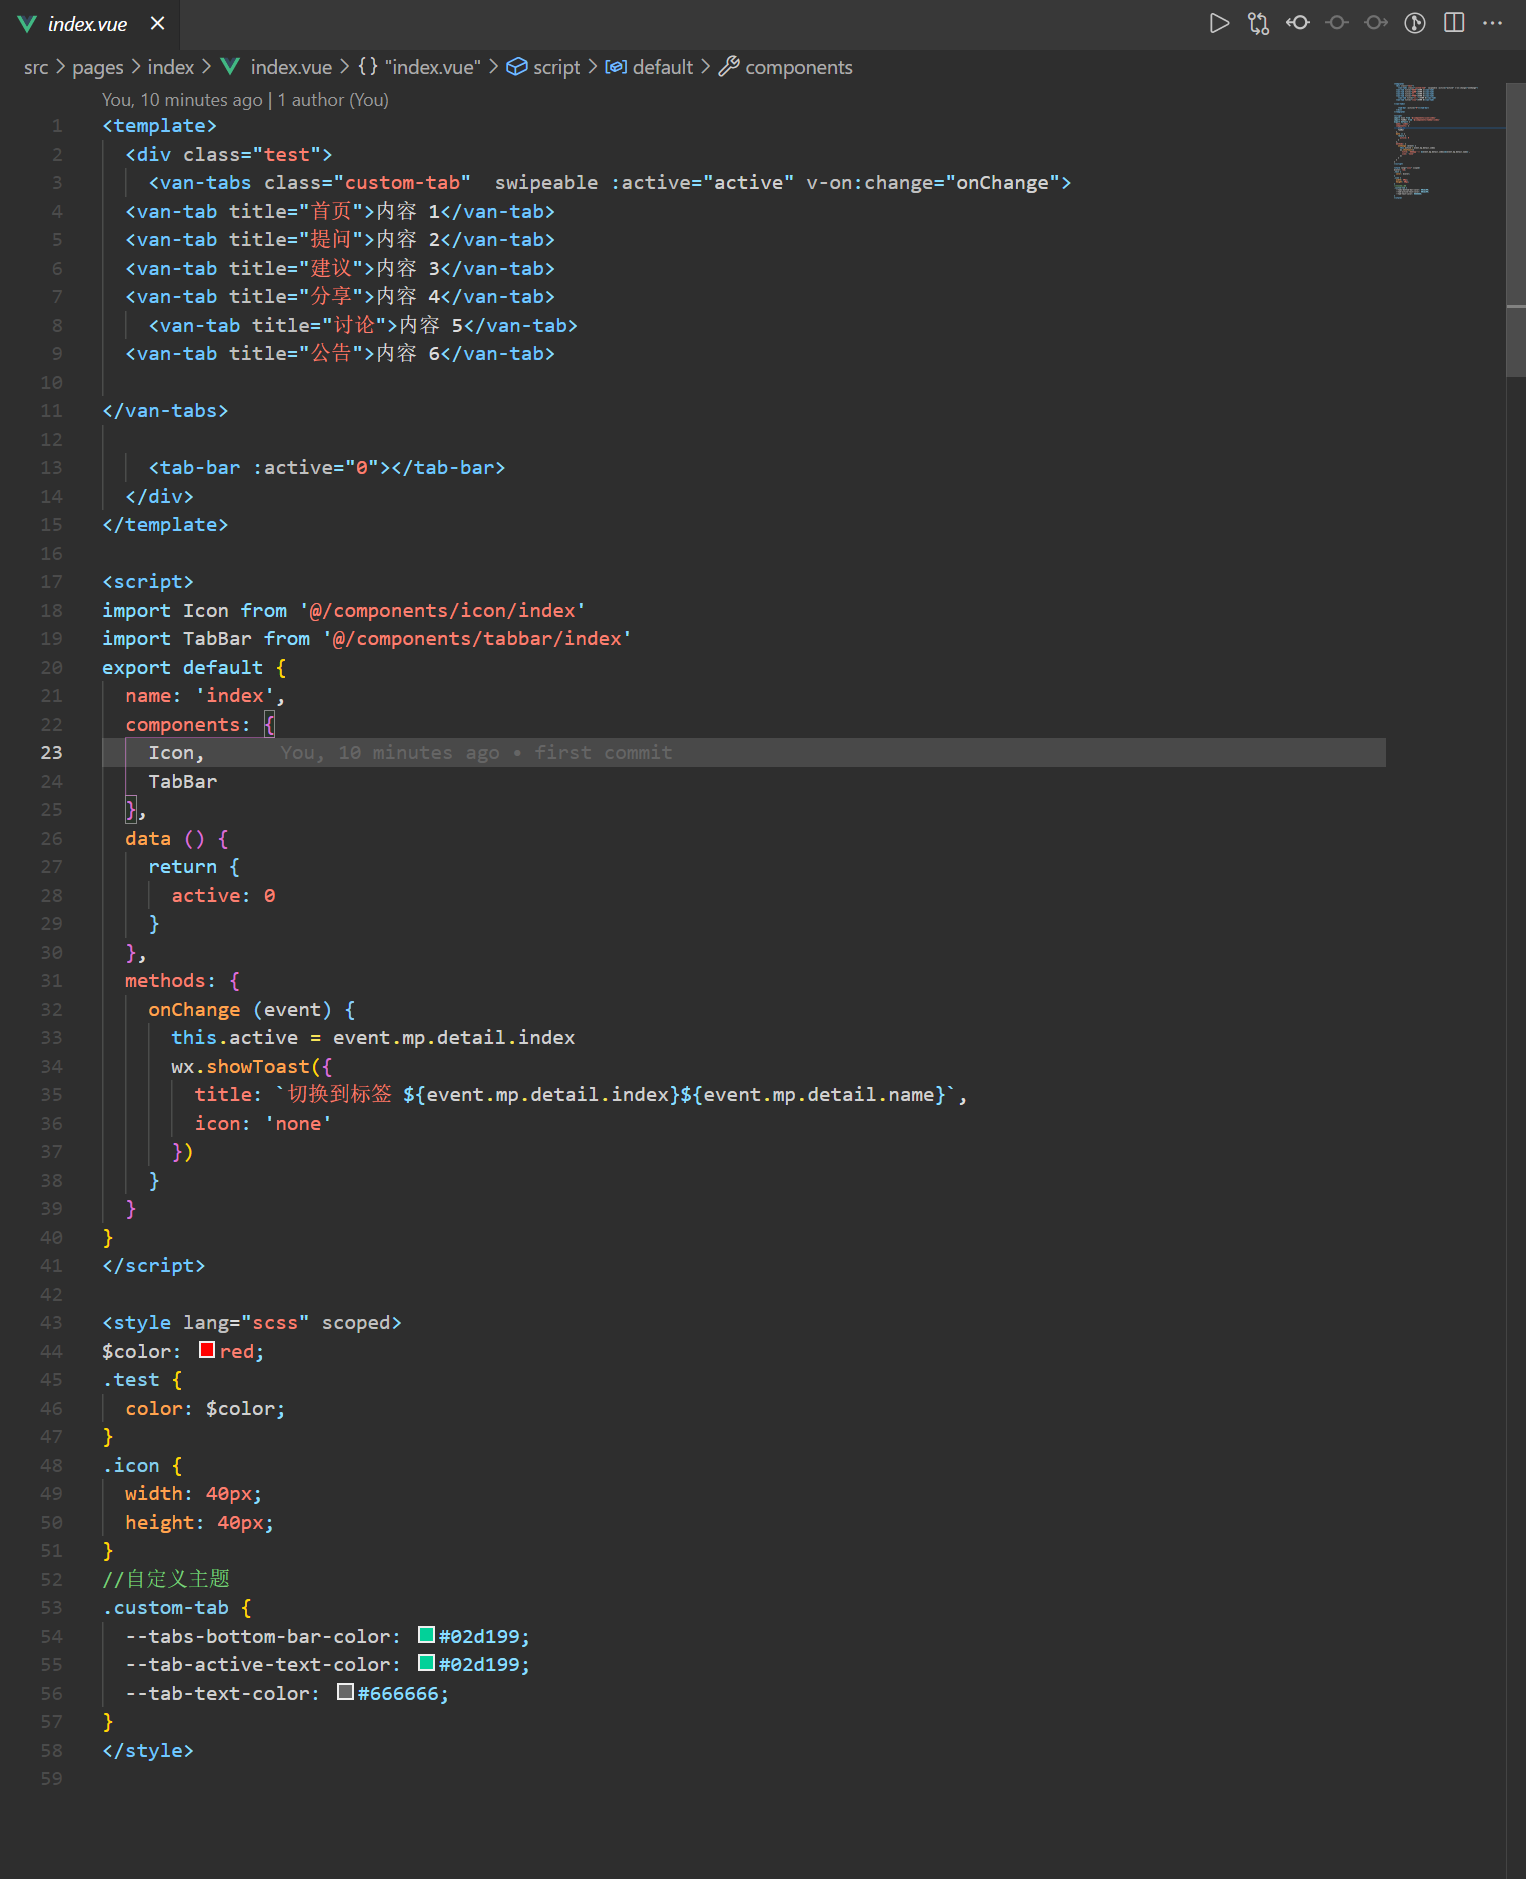The image size is (1526, 1879).
Task: Open tabs-bottom-bar-color #02d199 swatch
Action: 426,1635
